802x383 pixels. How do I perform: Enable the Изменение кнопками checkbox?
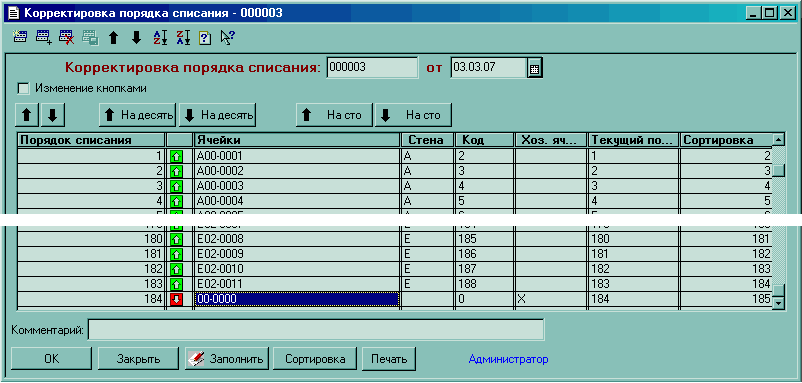coord(23,88)
